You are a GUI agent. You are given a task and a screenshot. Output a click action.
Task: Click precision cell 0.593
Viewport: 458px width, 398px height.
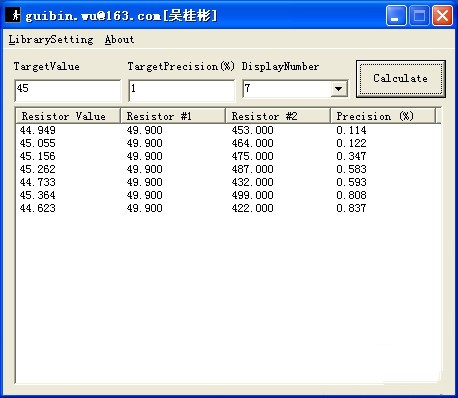[x=351, y=182]
